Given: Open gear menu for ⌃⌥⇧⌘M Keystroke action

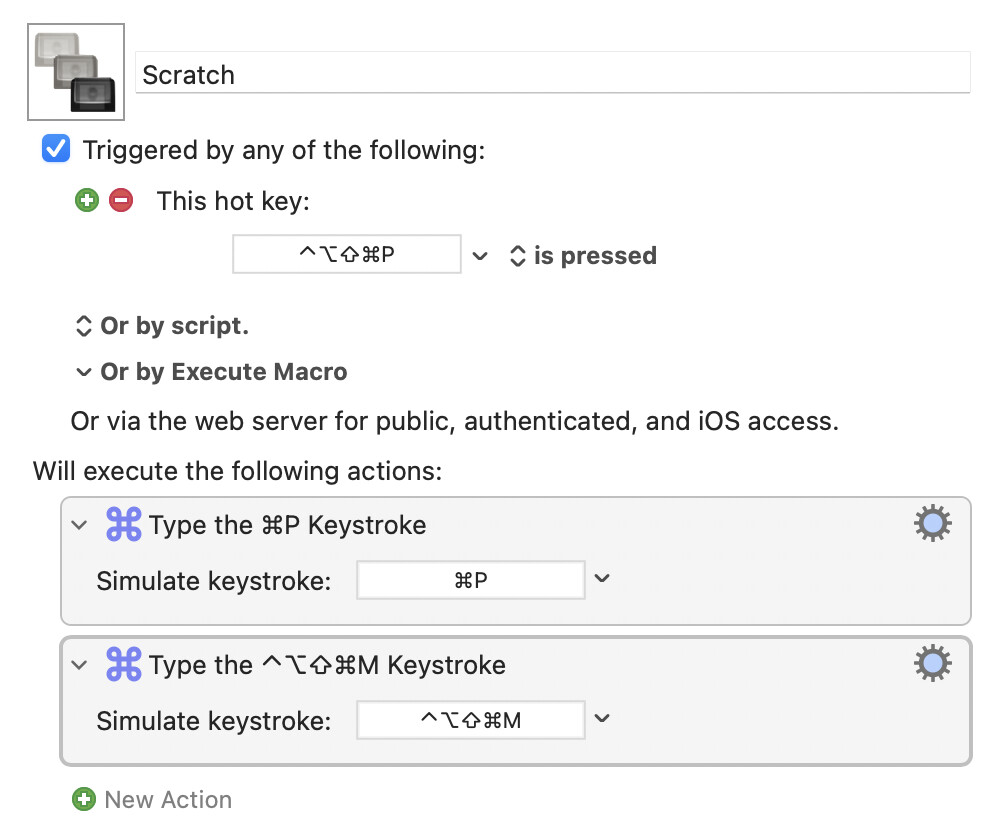Looking at the screenshot, I should (x=932, y=663).
